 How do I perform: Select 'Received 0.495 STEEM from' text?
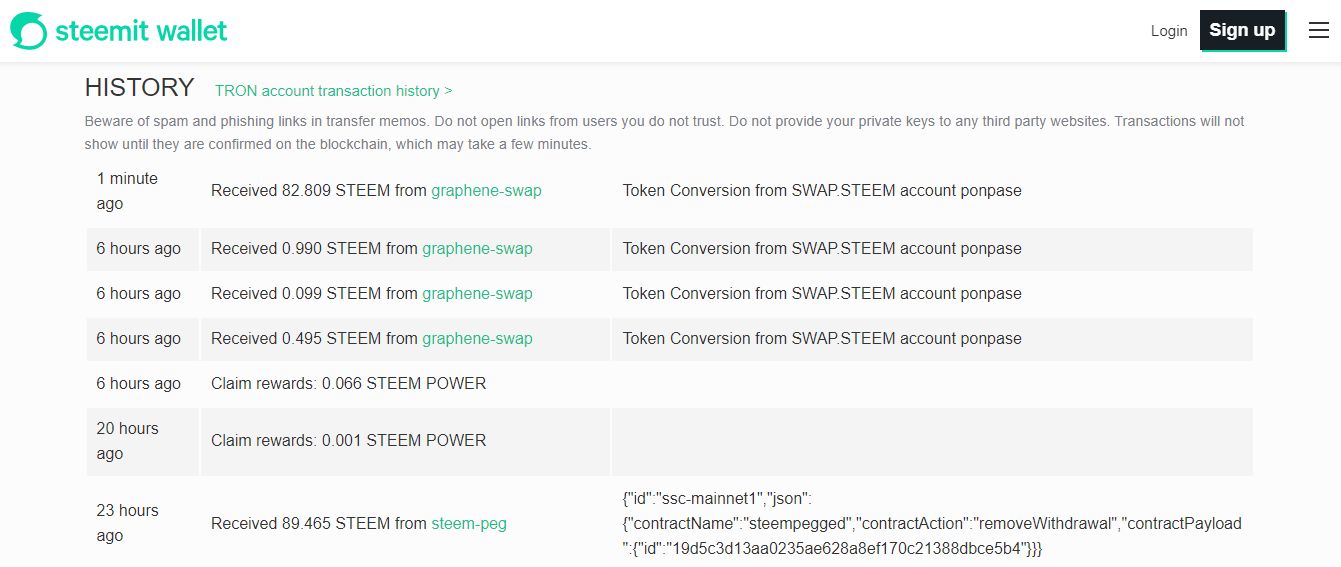(314, 338)
